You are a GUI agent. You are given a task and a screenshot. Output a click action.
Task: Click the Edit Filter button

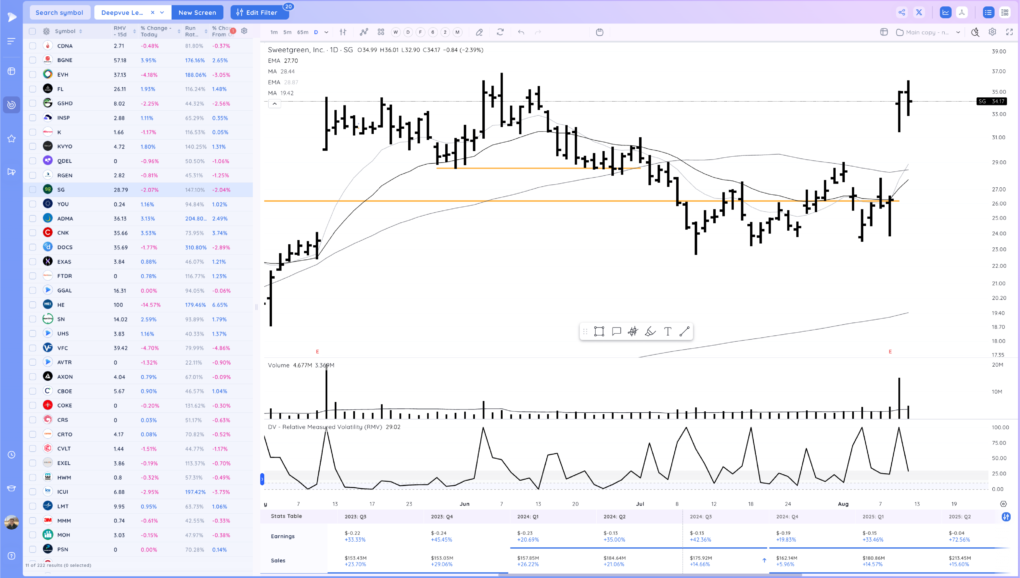click(259, 12)
